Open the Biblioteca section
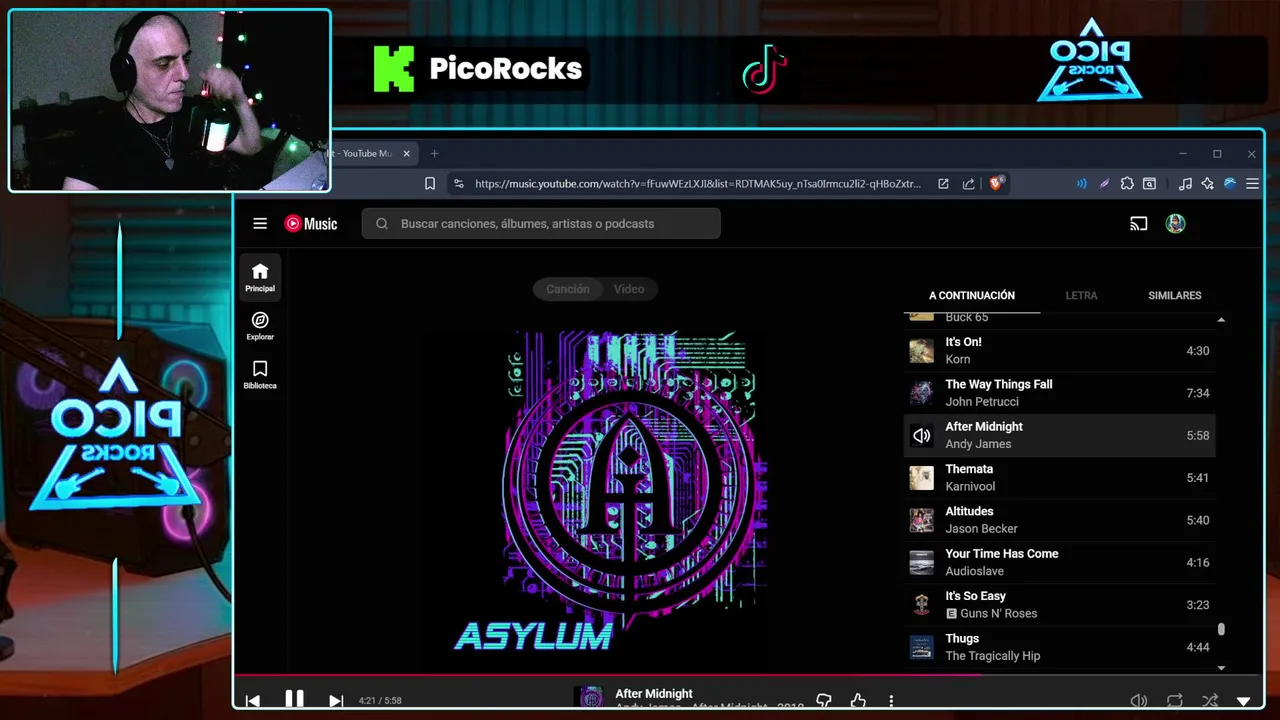The image size is (1280, 720). (260, 374)
